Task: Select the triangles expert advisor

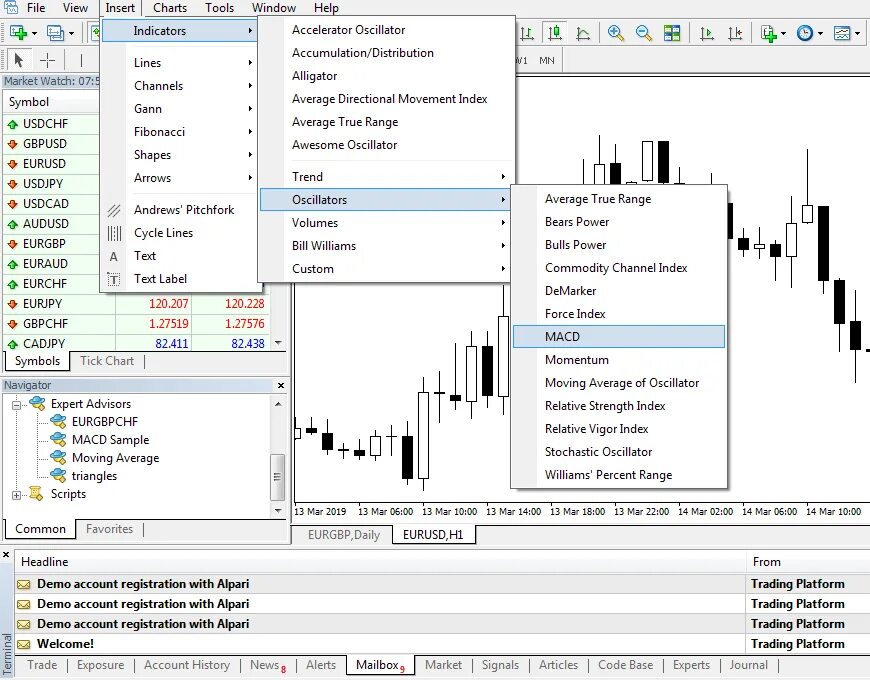Action: click(94, 476)
